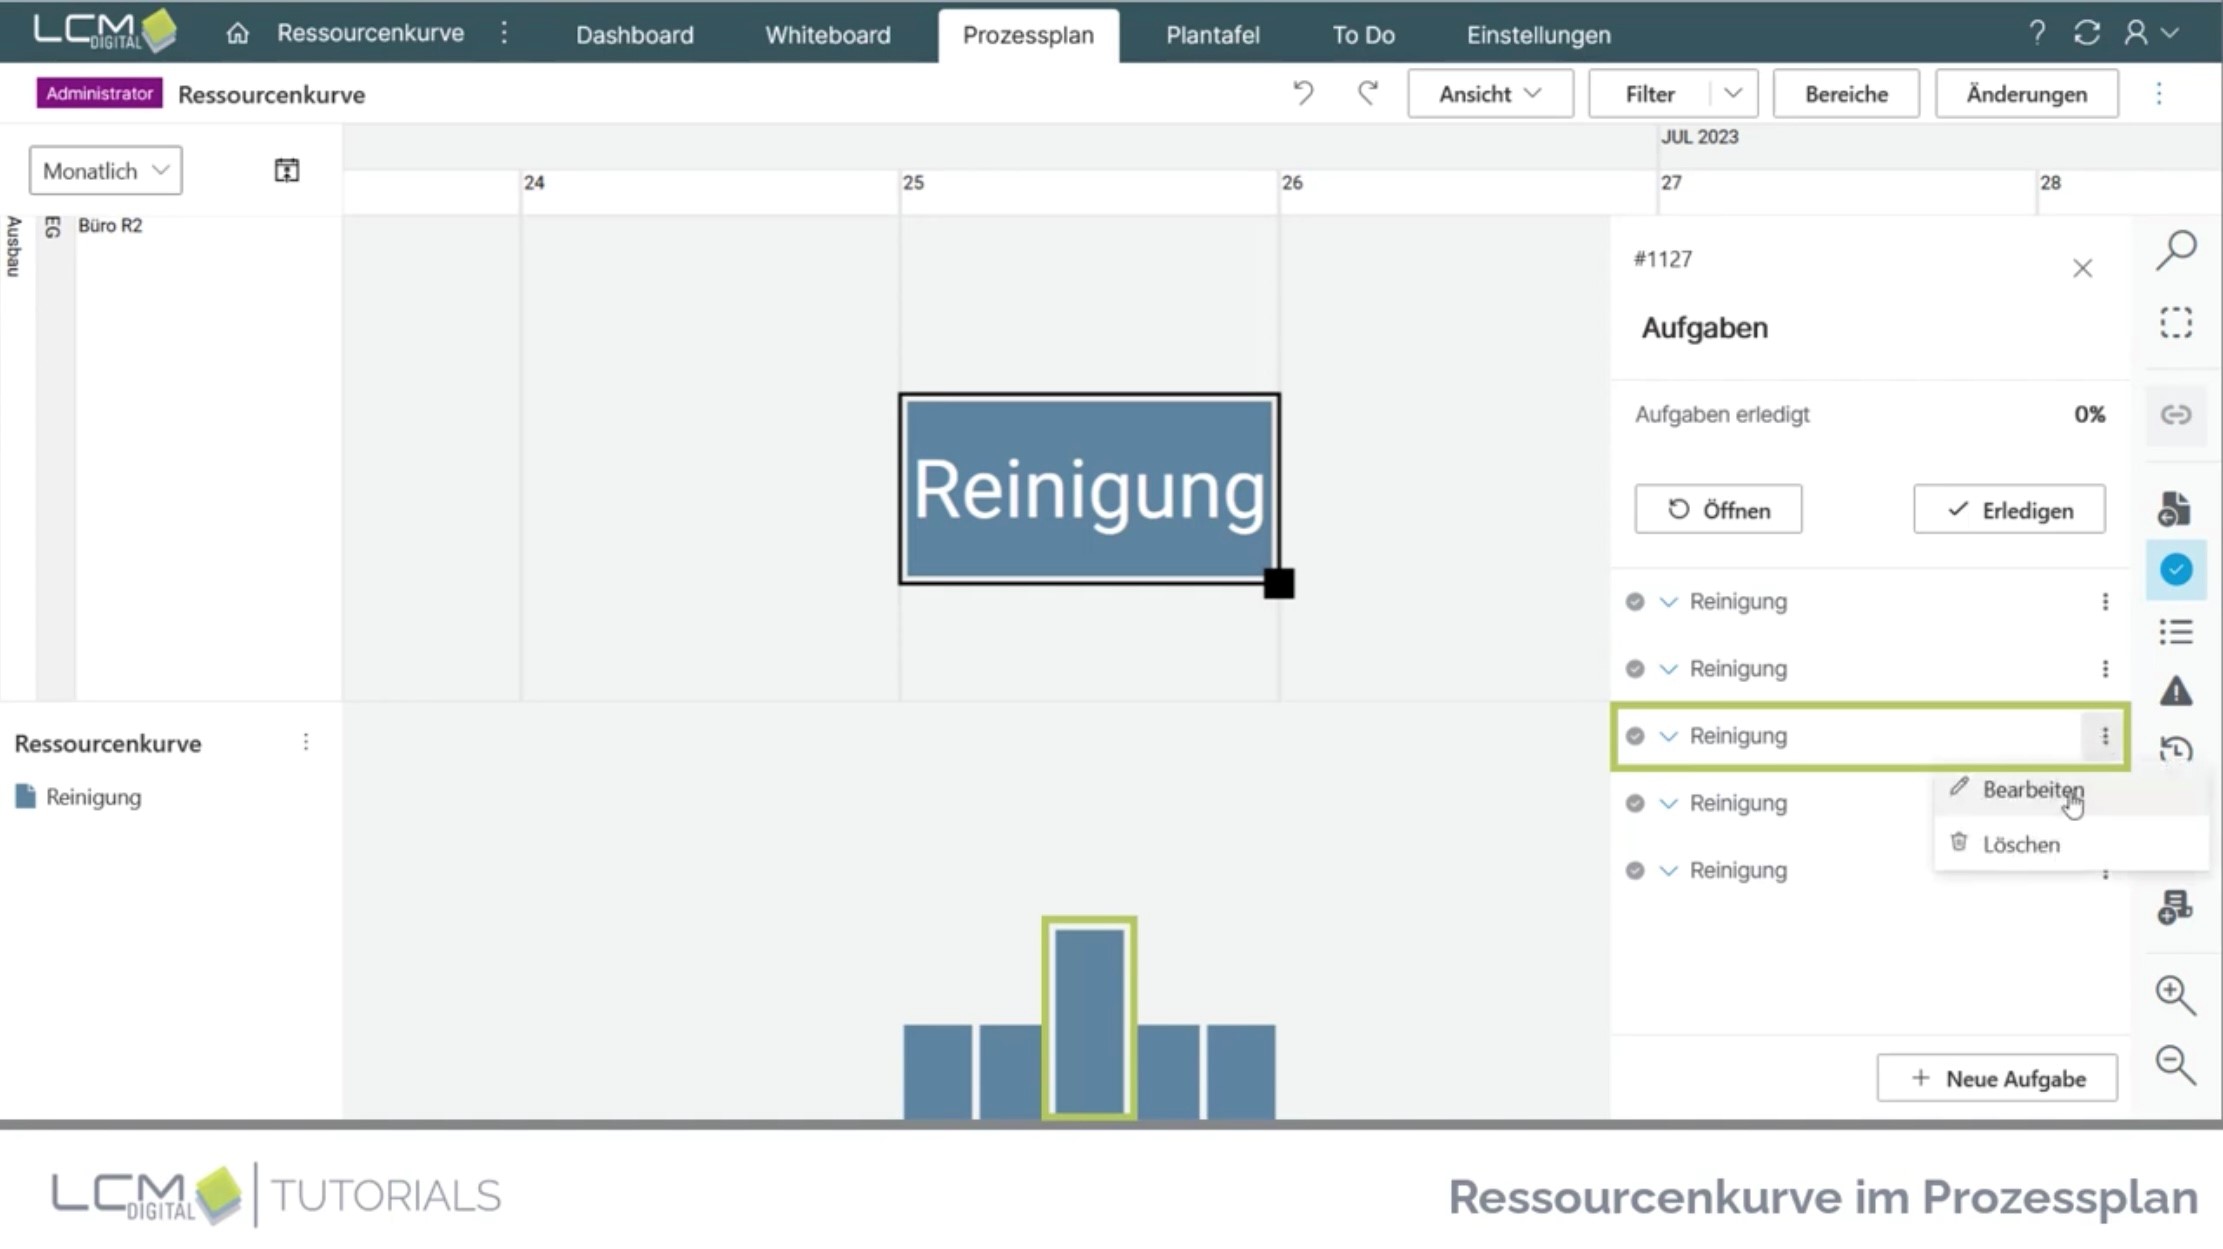Screen dimensions: 2223x1249
Task: Toggle check circle of first Reinigung task
Action: 1635,602
